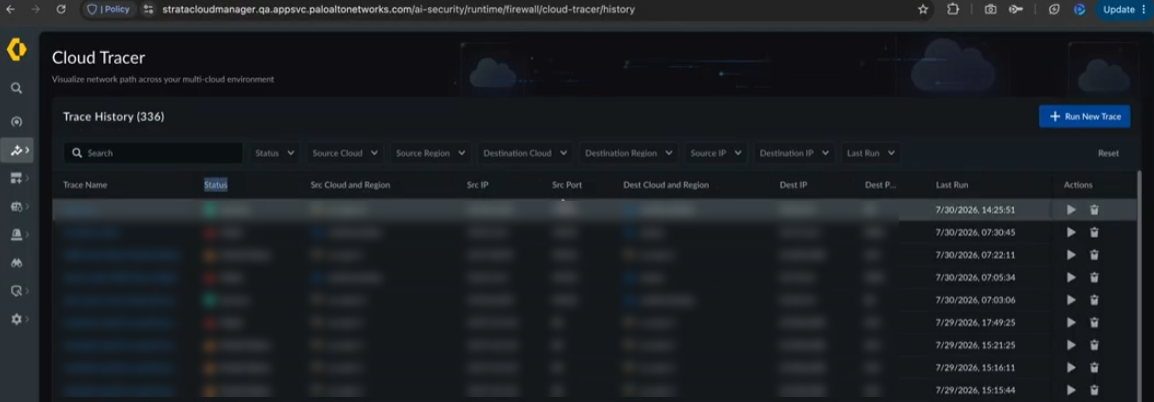Rerun the trace from 7/30/2026, 07:03:06
The image size is (1154, 402).
(1071, 300)
